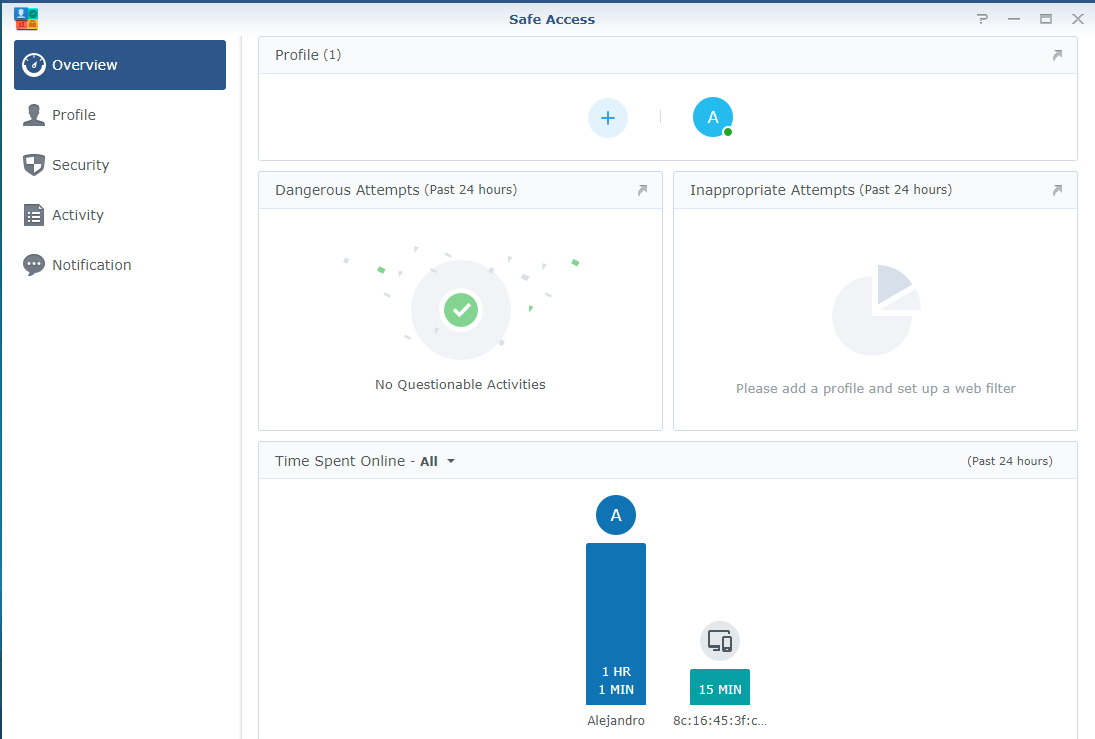
Task: Expand the Inappropriate Attempts panel arrow
Action: pos(1057,190)
